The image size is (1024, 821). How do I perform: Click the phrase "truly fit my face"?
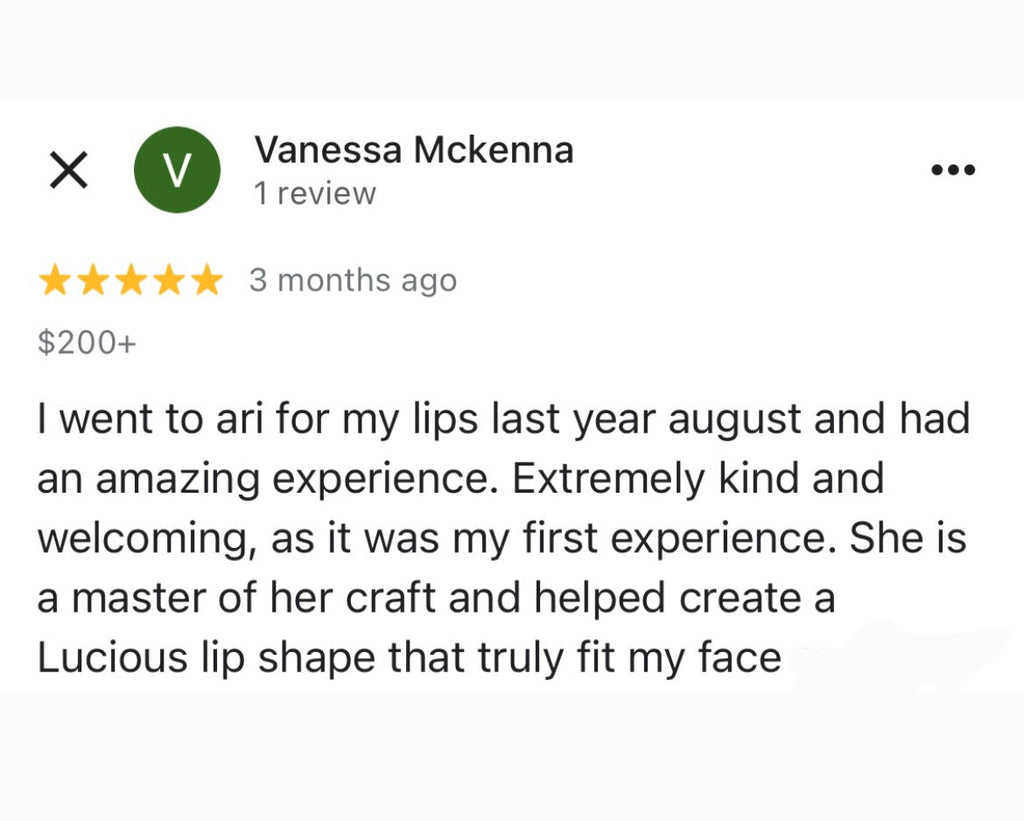tap(629, 658)
